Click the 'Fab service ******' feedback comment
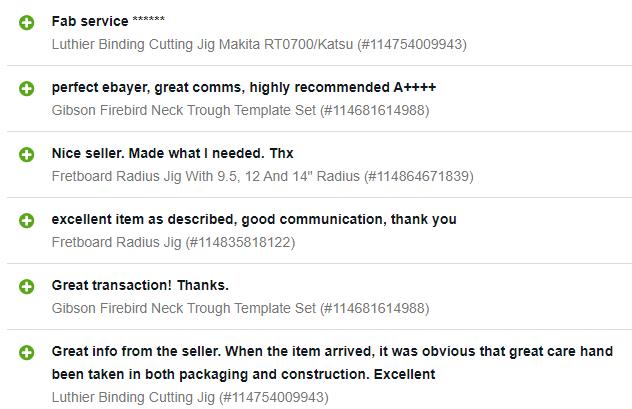 click(x=108, y=21)
